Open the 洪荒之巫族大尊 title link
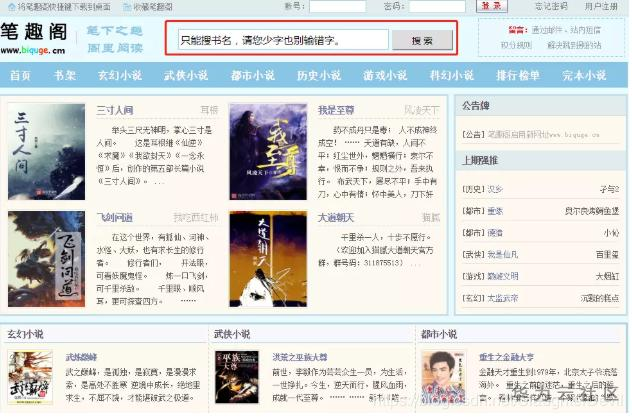Viewport: 632px width, 419px height. tap(300, 357)
